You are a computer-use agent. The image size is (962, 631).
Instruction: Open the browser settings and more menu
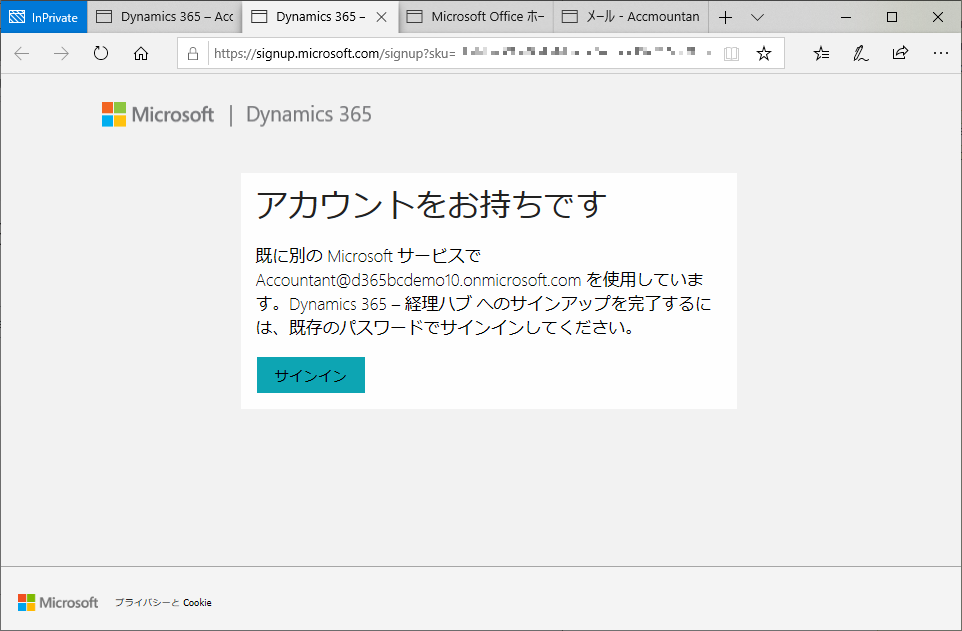pos(941,54)
